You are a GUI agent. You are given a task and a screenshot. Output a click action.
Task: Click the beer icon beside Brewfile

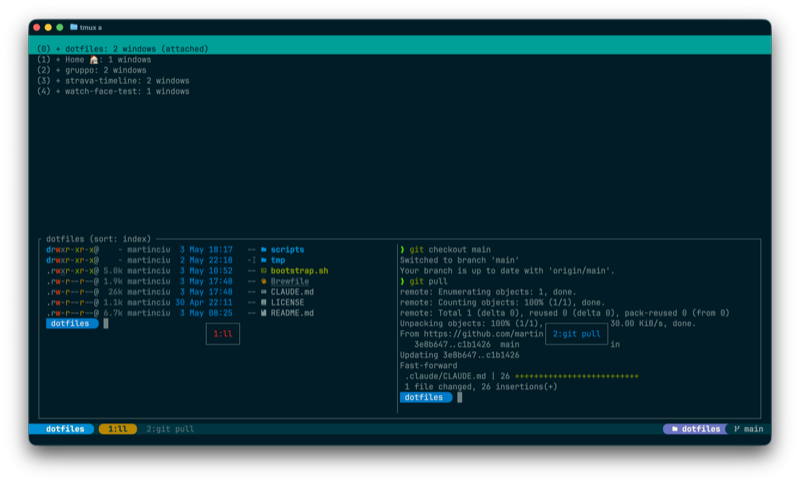tap(264, 281)
